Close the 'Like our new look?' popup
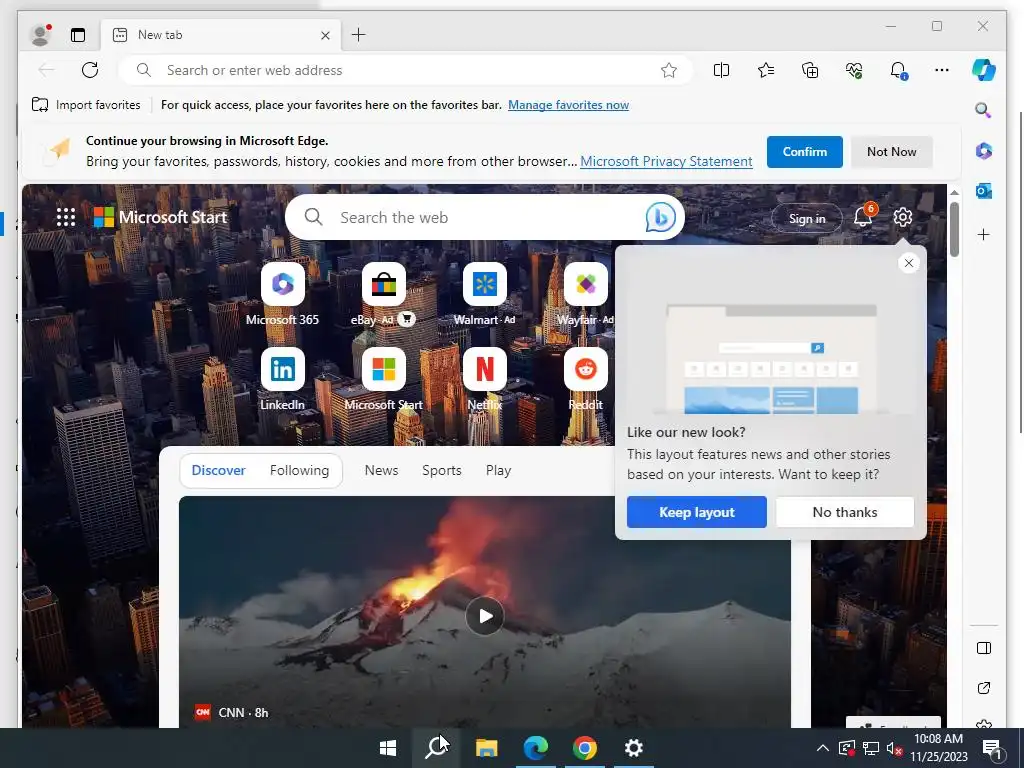The height and width of the screenshot is (768, 1024). click(x=908, y=263)
